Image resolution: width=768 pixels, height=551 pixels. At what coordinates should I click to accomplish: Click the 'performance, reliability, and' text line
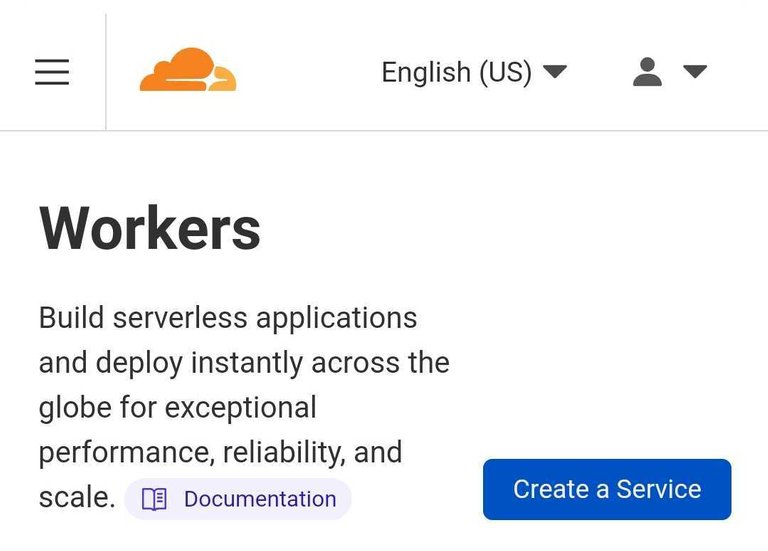point(220,452)
